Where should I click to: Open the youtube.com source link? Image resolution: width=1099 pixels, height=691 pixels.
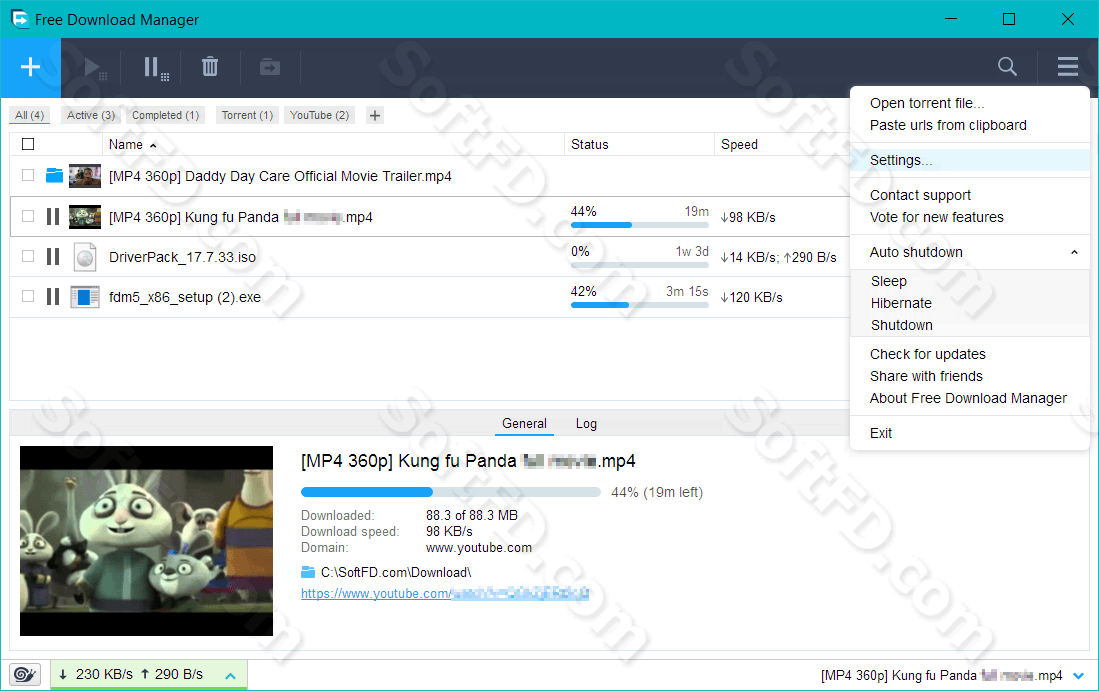coord(445,594)
